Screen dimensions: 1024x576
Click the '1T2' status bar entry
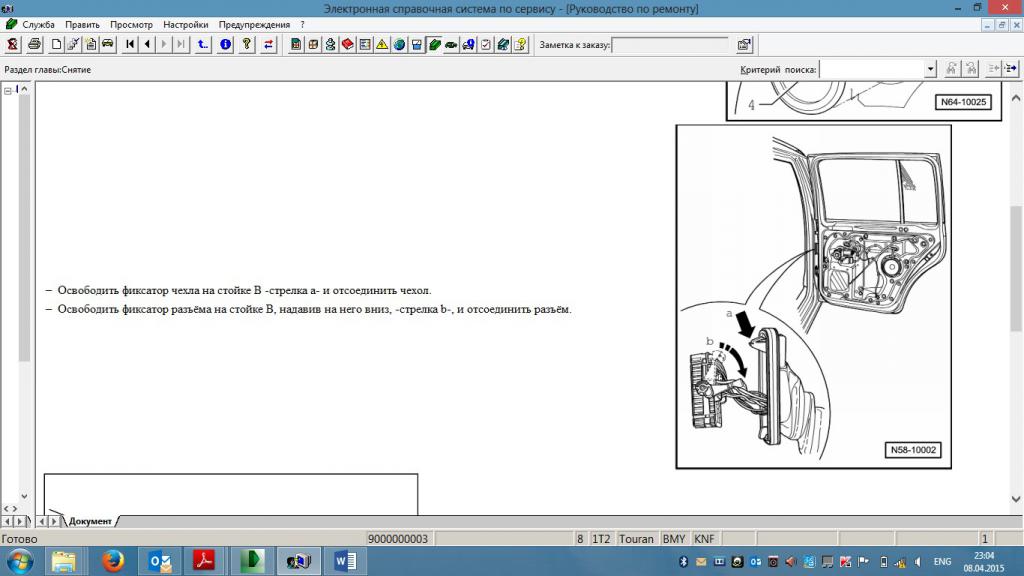point(601,539)
